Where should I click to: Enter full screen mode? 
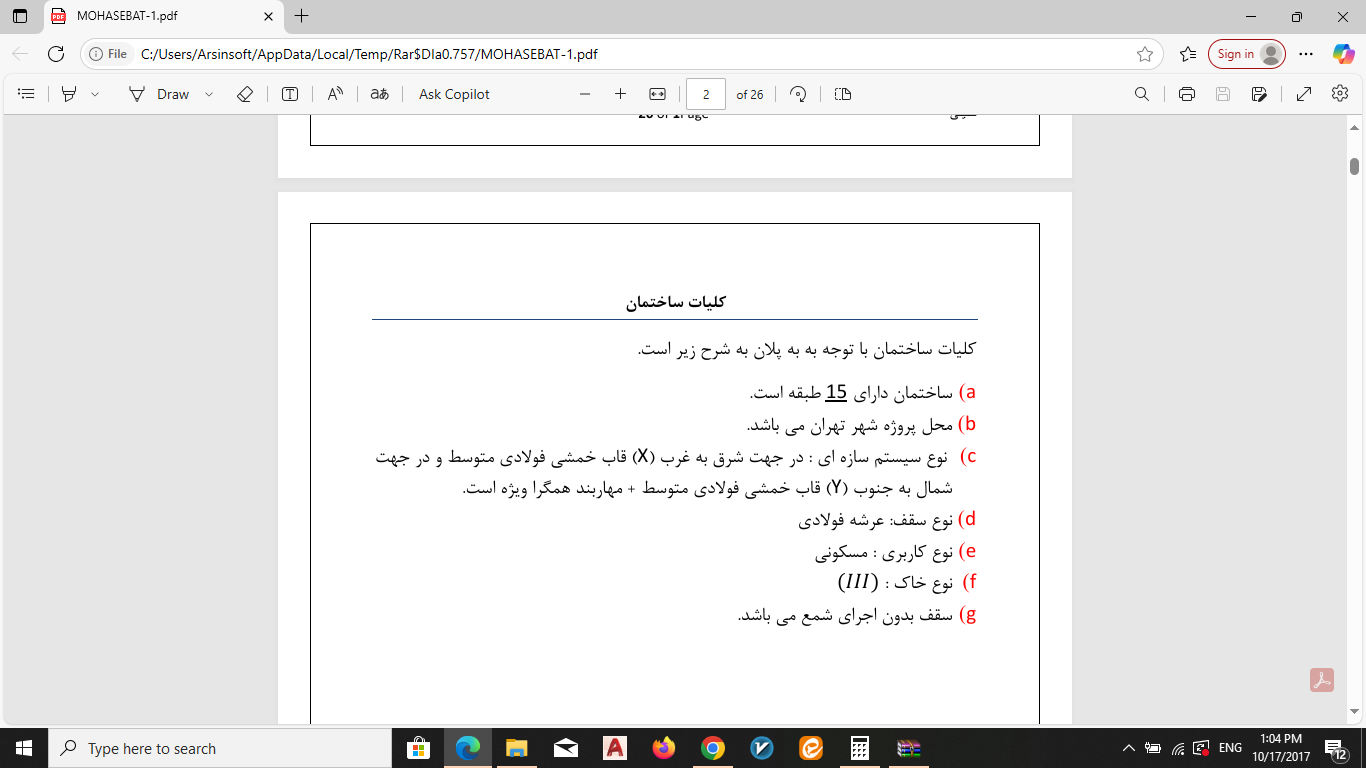click(x=1304, y=94)
